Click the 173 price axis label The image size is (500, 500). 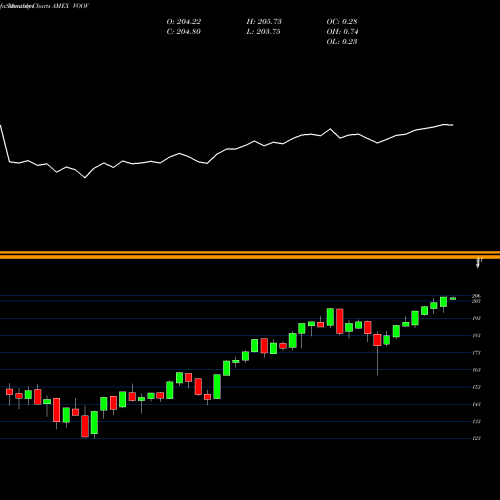coord(477,353)
